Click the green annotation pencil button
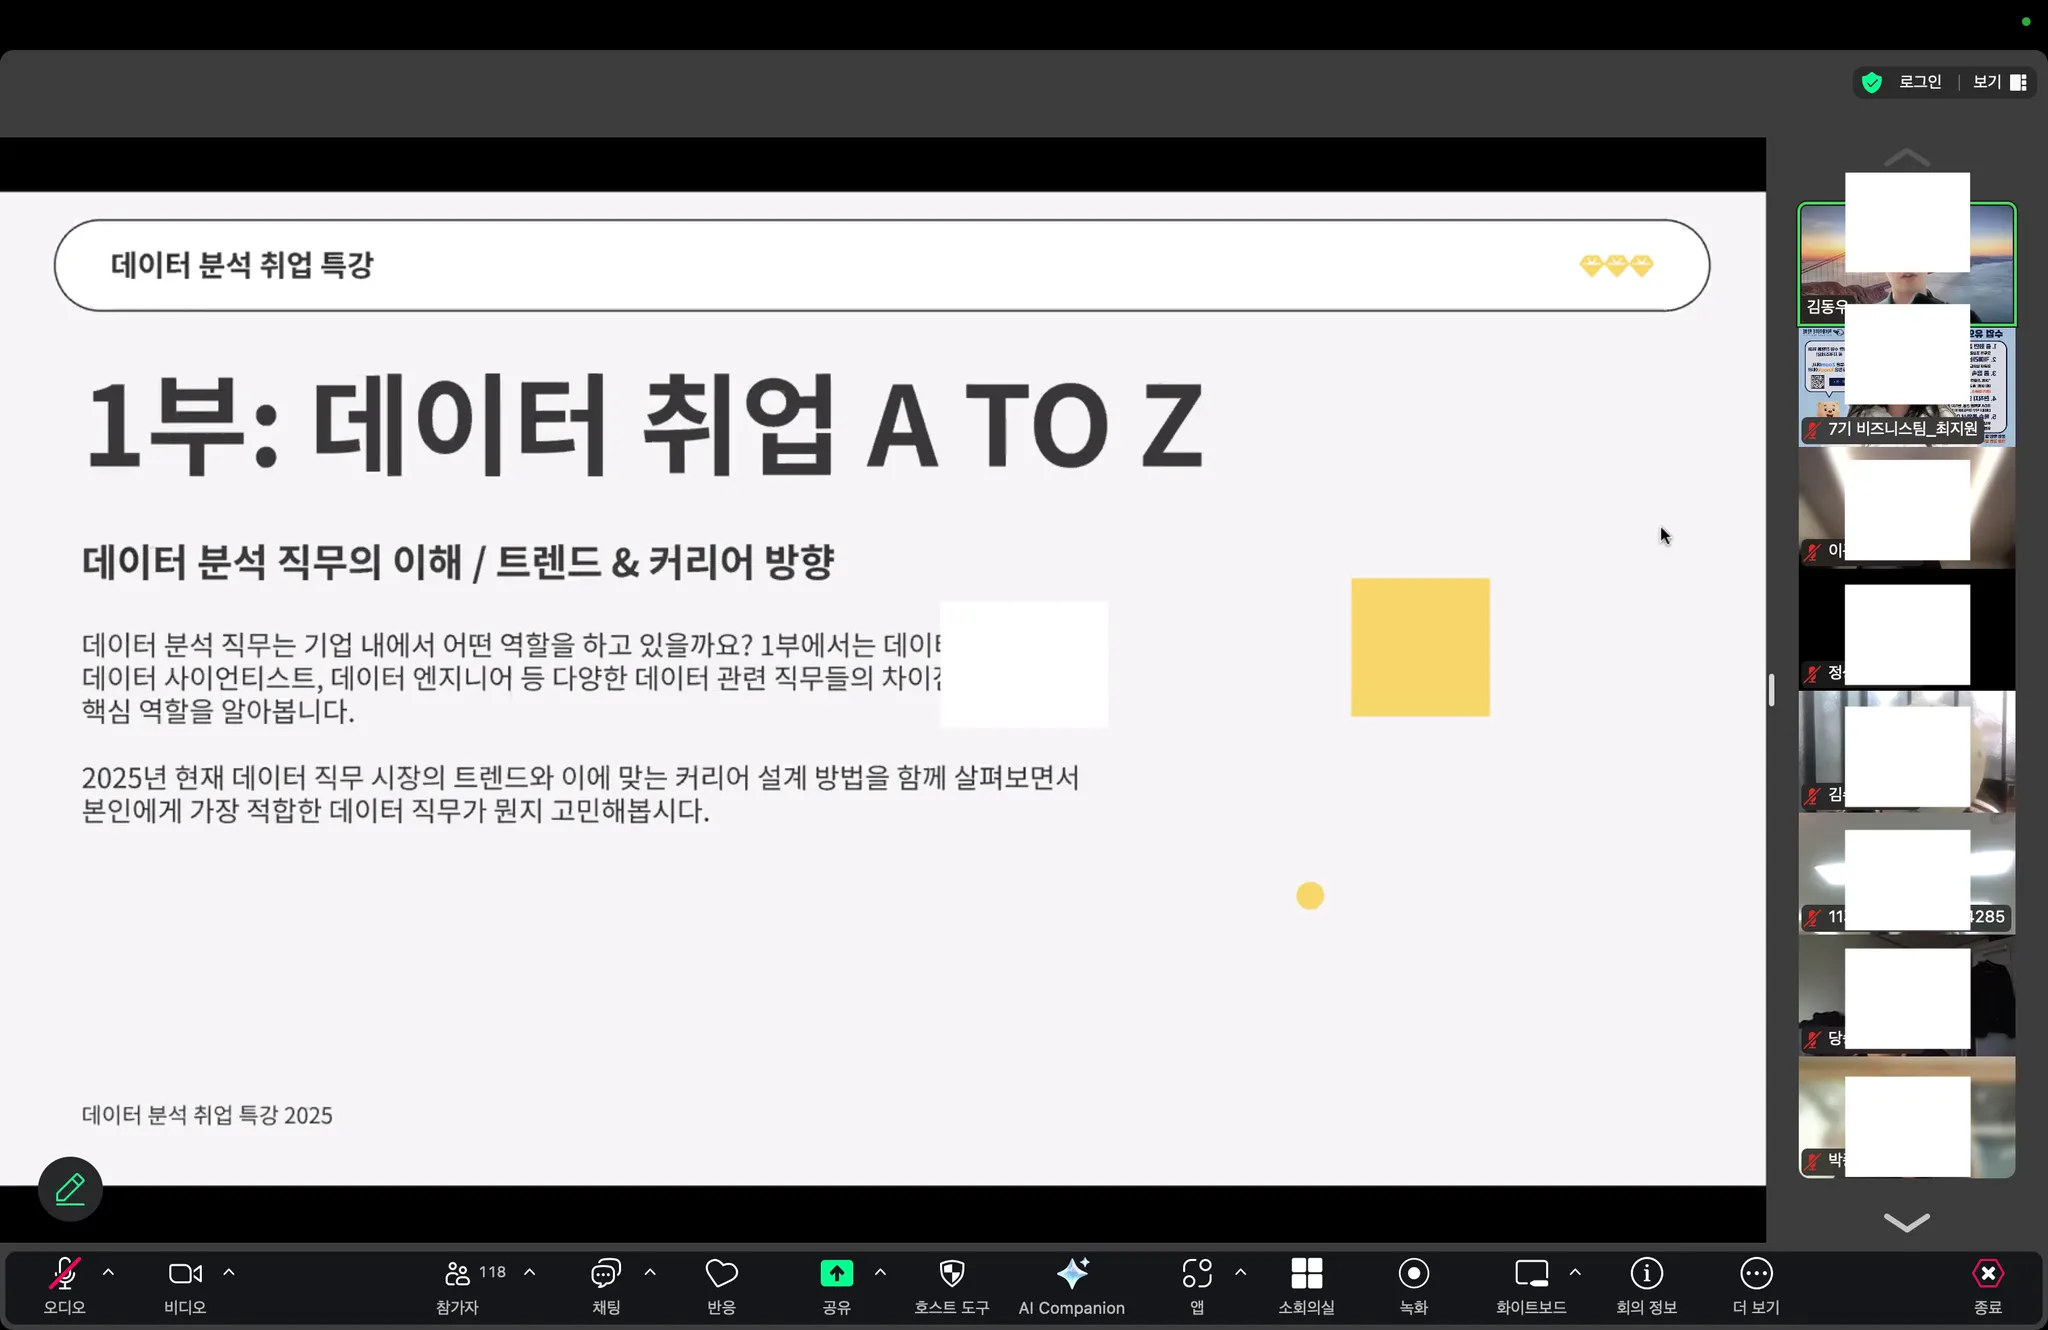This screenshot has height=1330, width=2048. tap(70, 1189)
